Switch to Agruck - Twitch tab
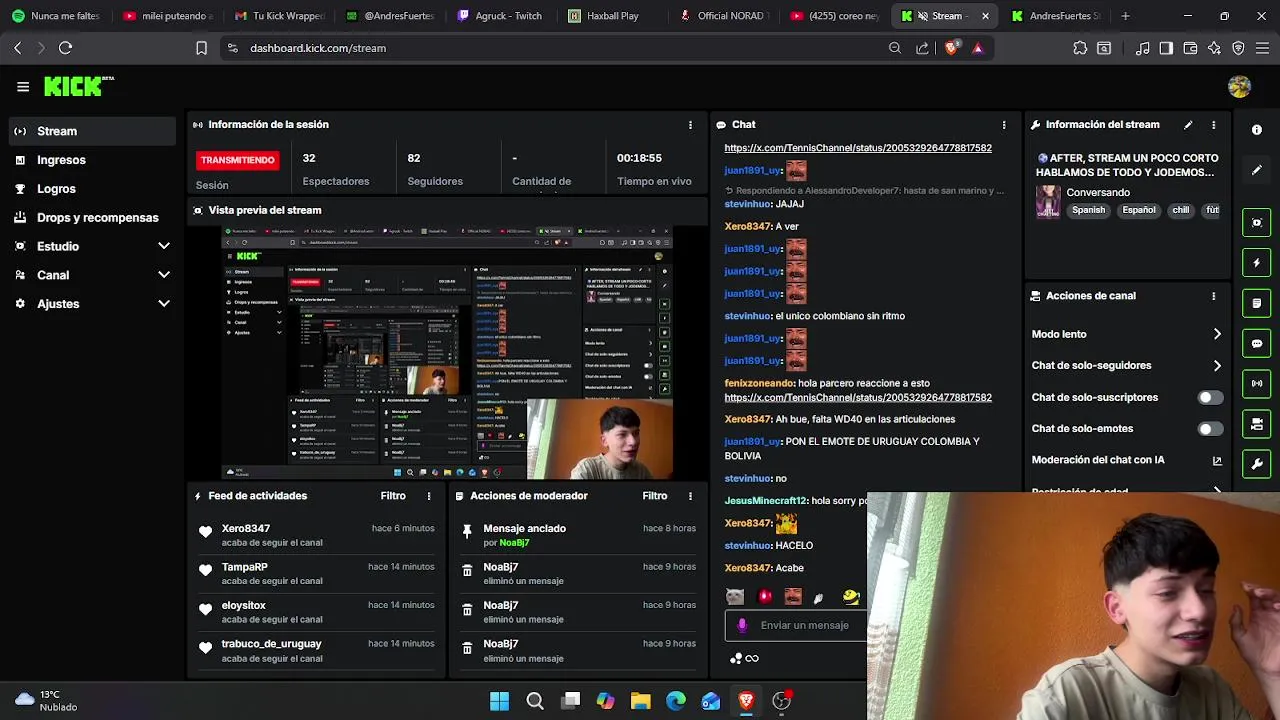Viewport: 1280px width, 720px height. tap(500, 16)
